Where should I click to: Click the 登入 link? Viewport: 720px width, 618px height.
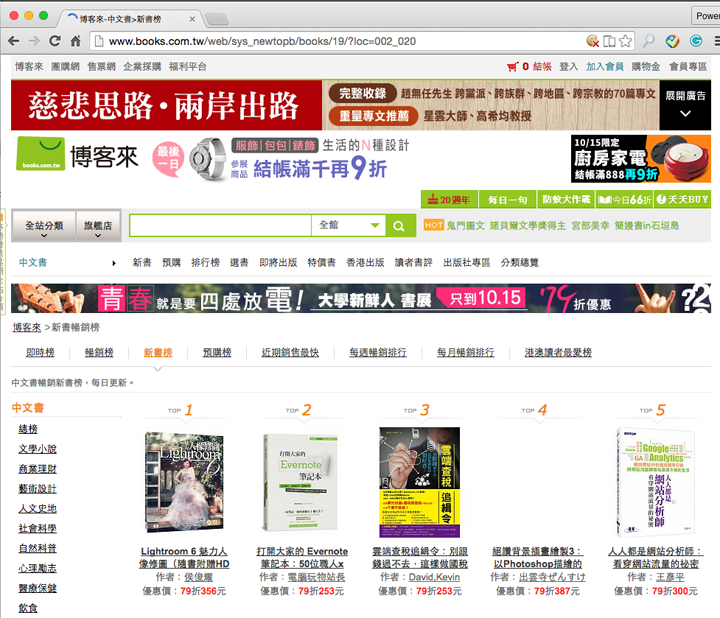point(568,67)
